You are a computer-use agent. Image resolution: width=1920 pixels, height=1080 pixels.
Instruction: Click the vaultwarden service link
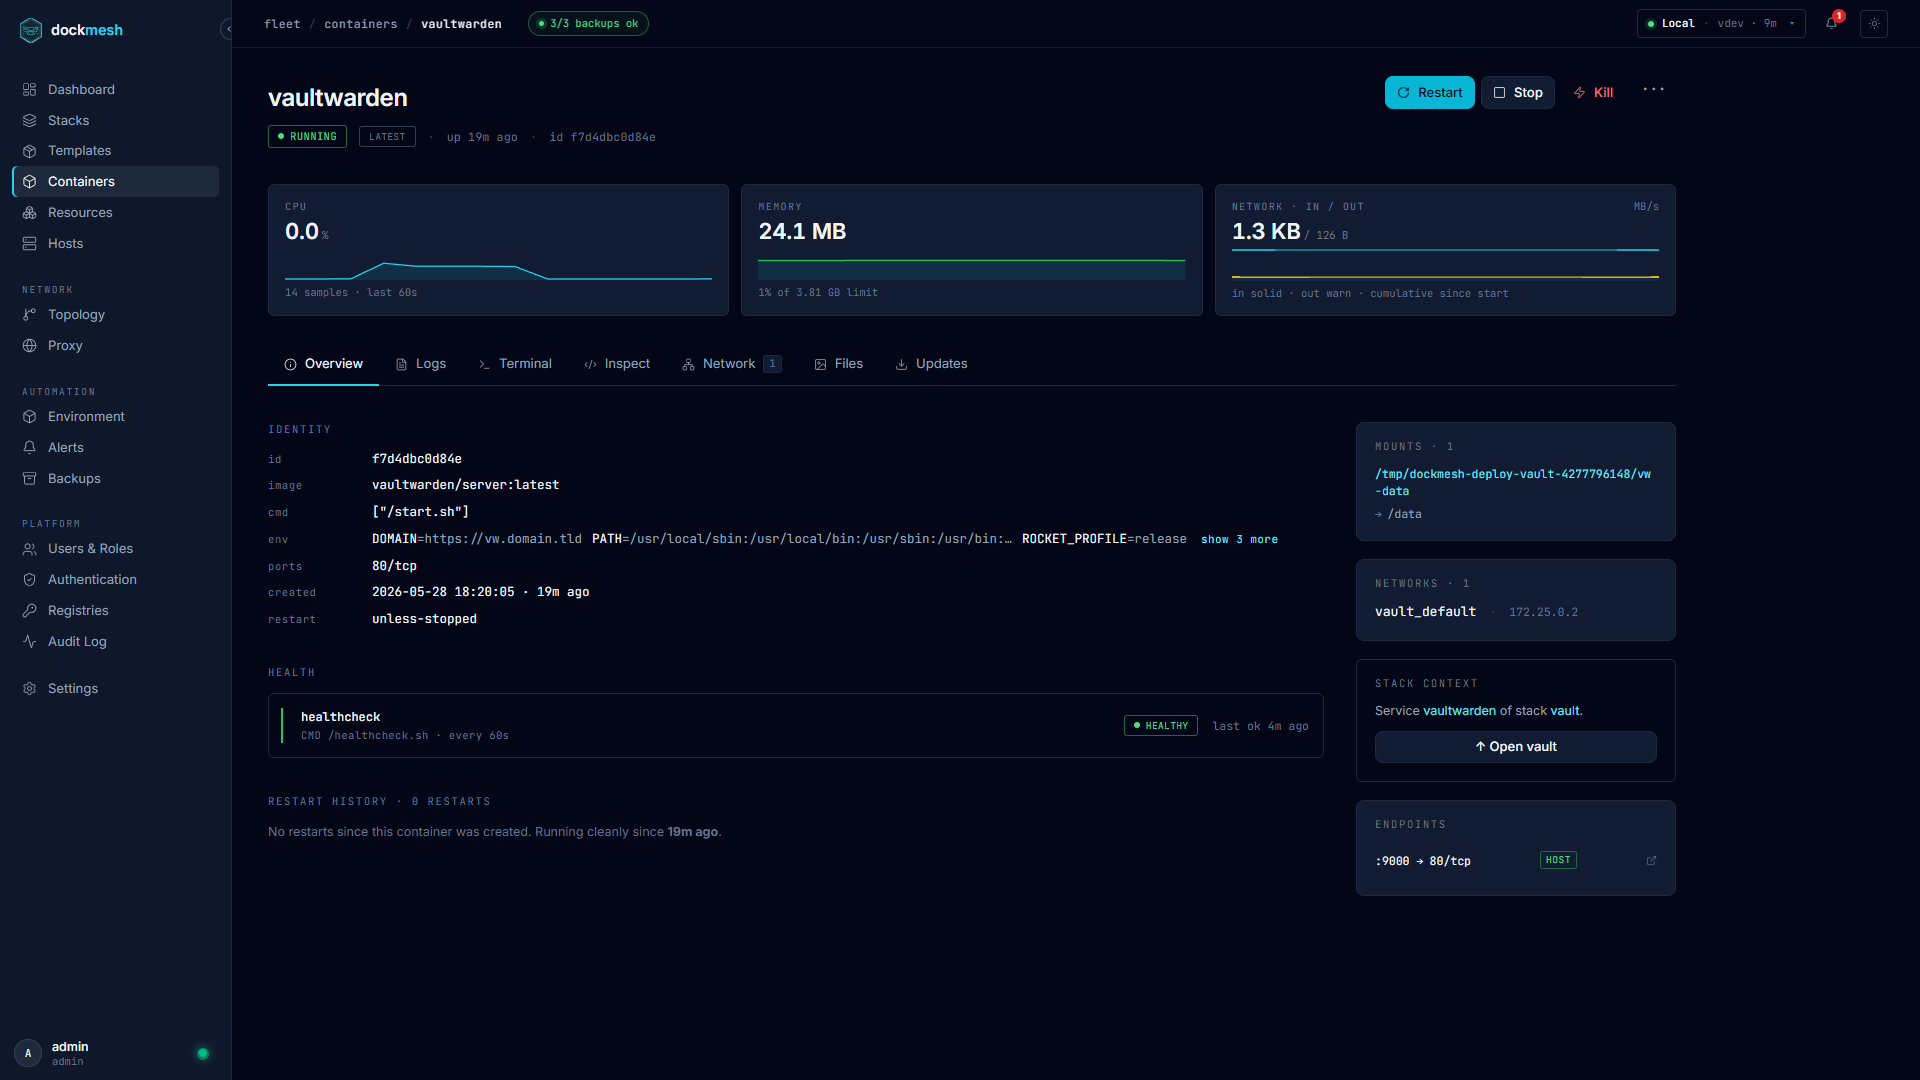click(1459, 712)
